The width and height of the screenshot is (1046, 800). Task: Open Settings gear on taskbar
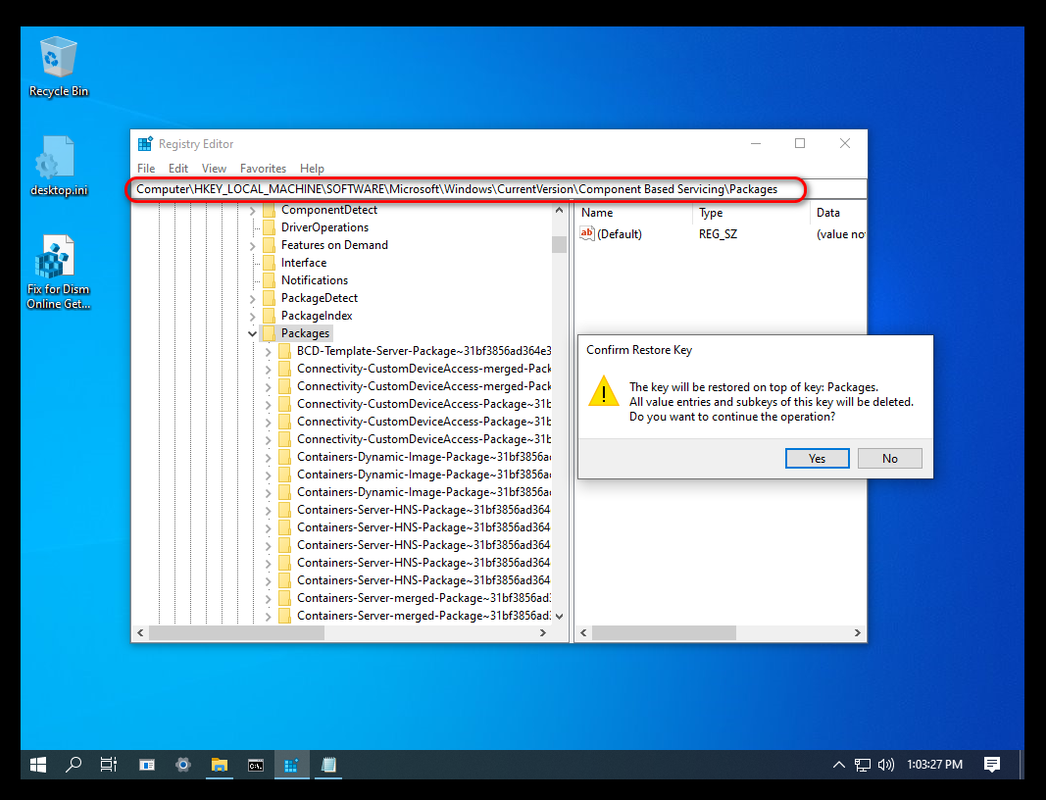point(183,765)
